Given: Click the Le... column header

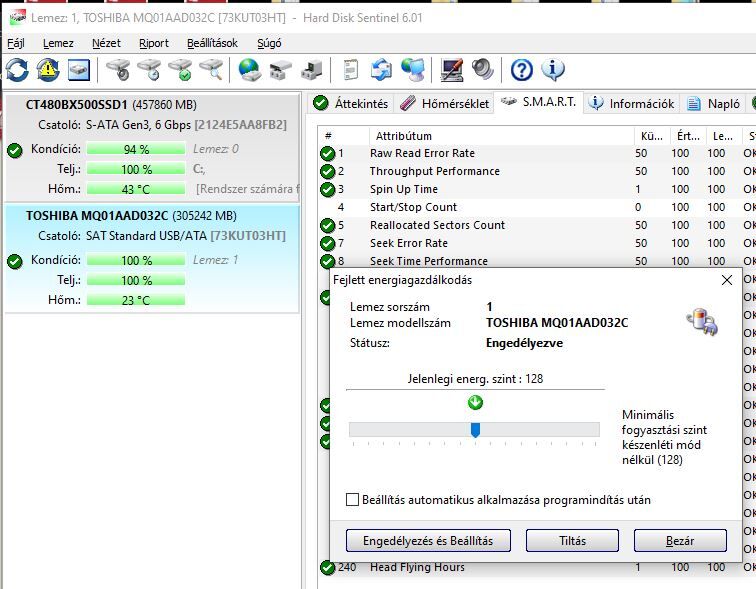Looking at the screenshot, I should (723, 136).
